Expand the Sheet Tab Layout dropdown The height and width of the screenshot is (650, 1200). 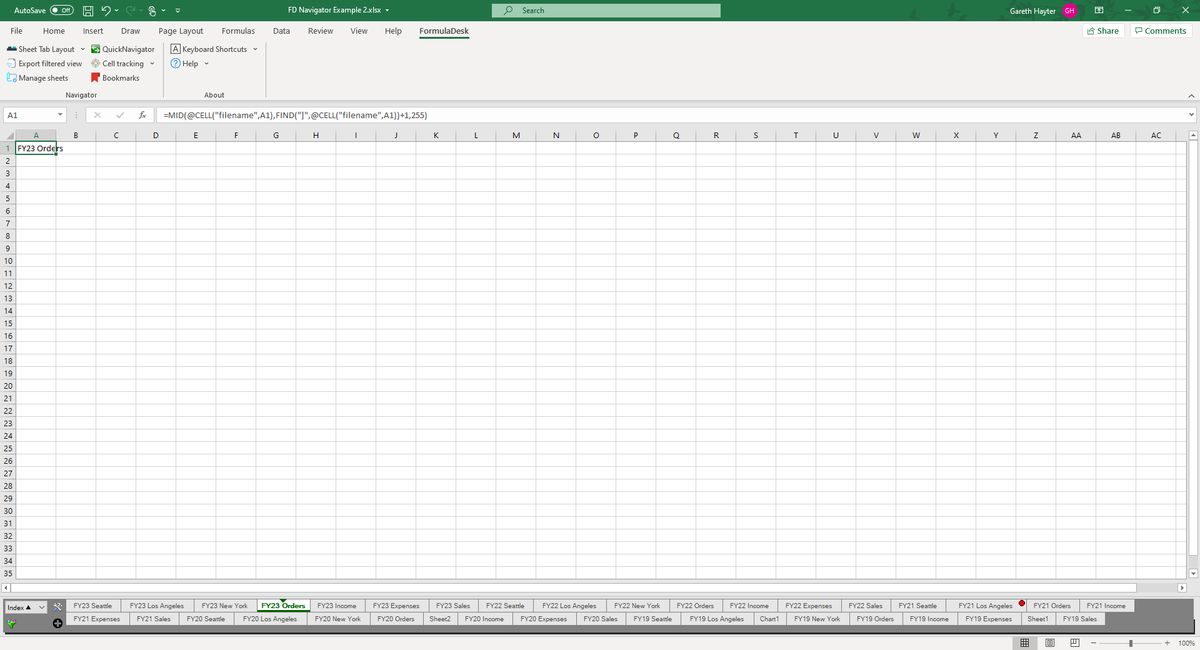click(x=83, y=48)
